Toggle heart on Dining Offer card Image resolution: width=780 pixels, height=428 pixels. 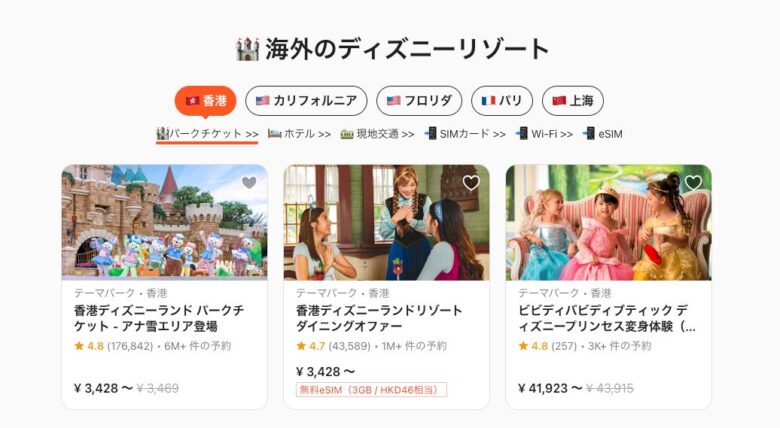point(471,183)
